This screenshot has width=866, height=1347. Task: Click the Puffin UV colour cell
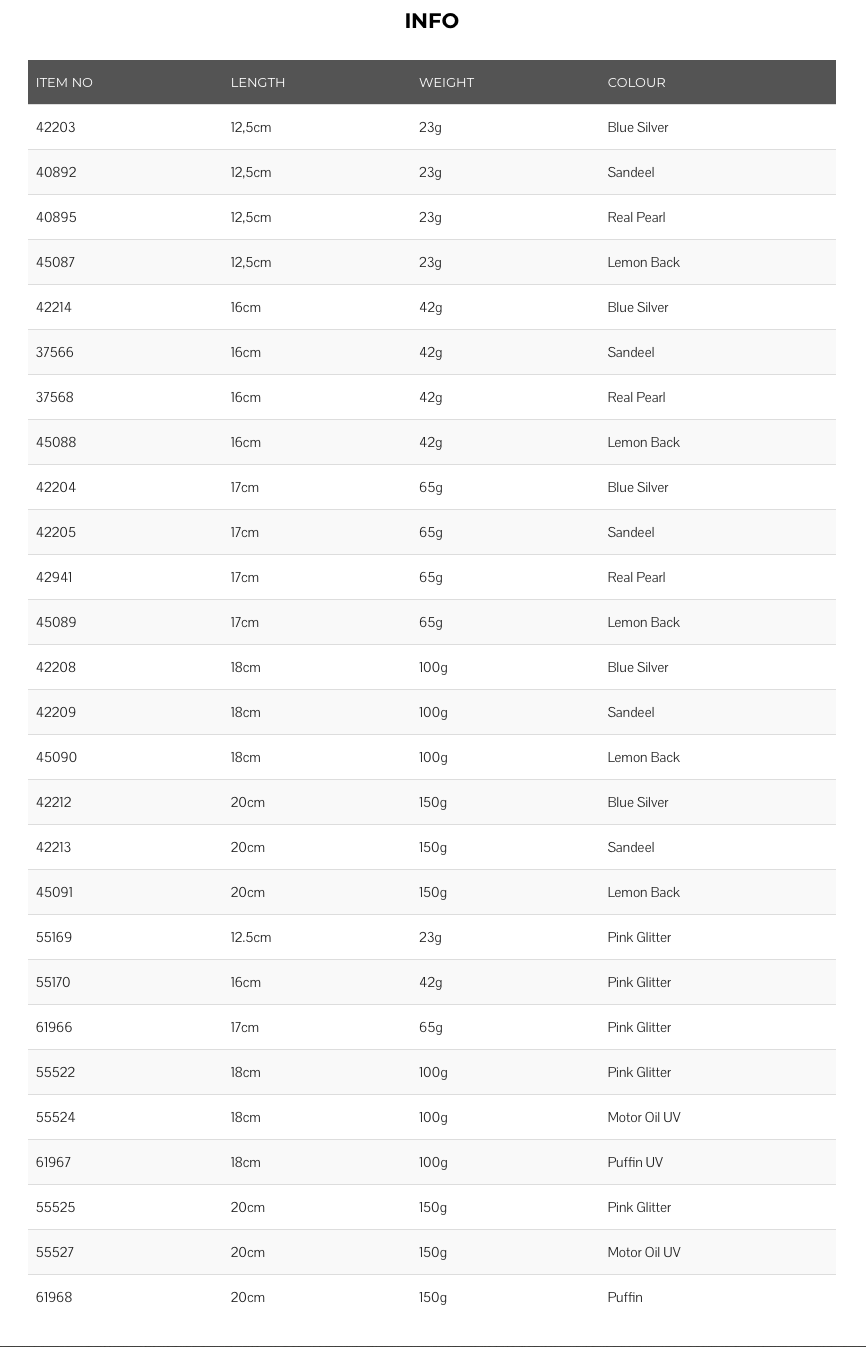tap(635, 1162)
